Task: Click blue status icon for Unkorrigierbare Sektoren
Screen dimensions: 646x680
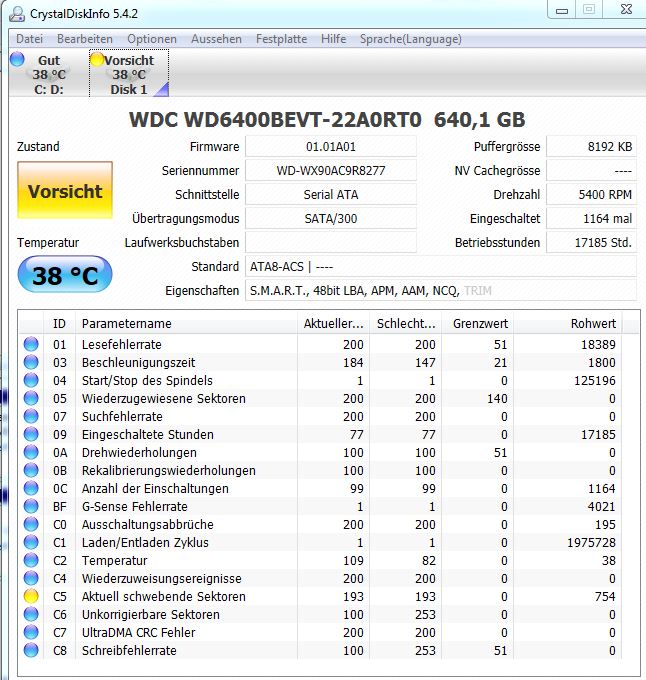Action: pyautogui.click(x=31, y=614)
